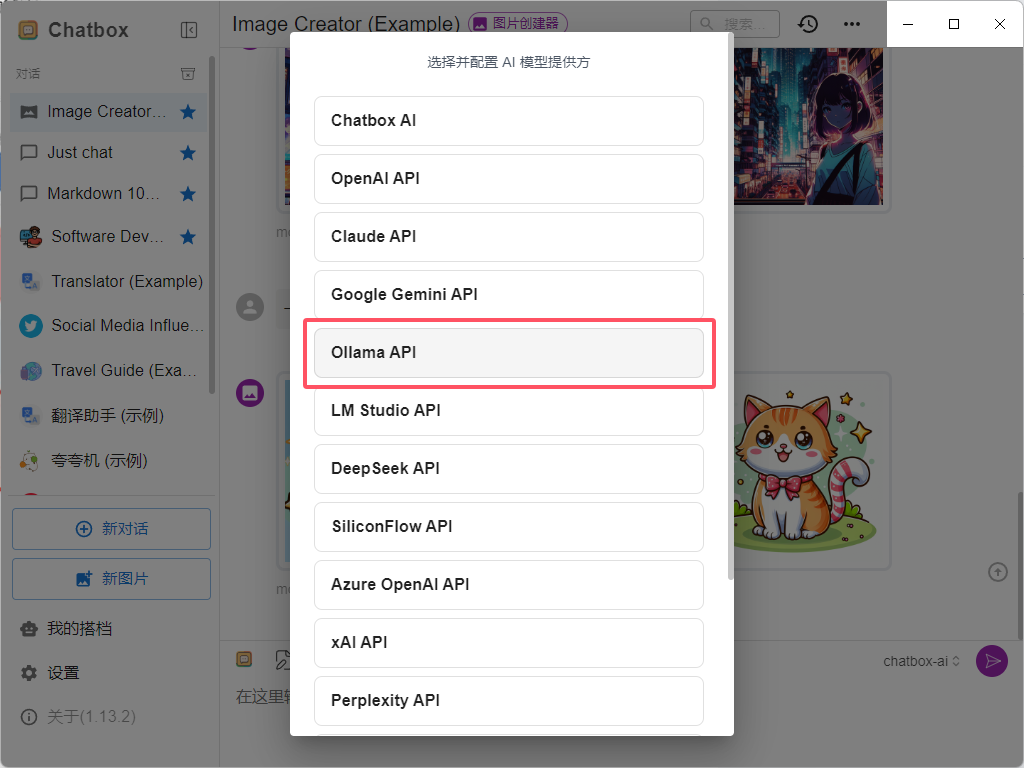Viewport: 1024px width, 768px height.
Task: Unstar the Software Developer conversation
Action: click(188, 236)
